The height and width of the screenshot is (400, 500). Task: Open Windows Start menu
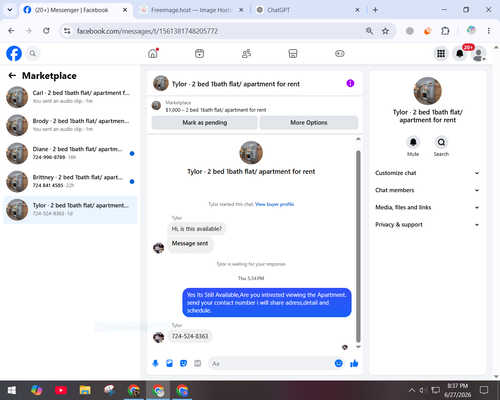pos(12,390)
